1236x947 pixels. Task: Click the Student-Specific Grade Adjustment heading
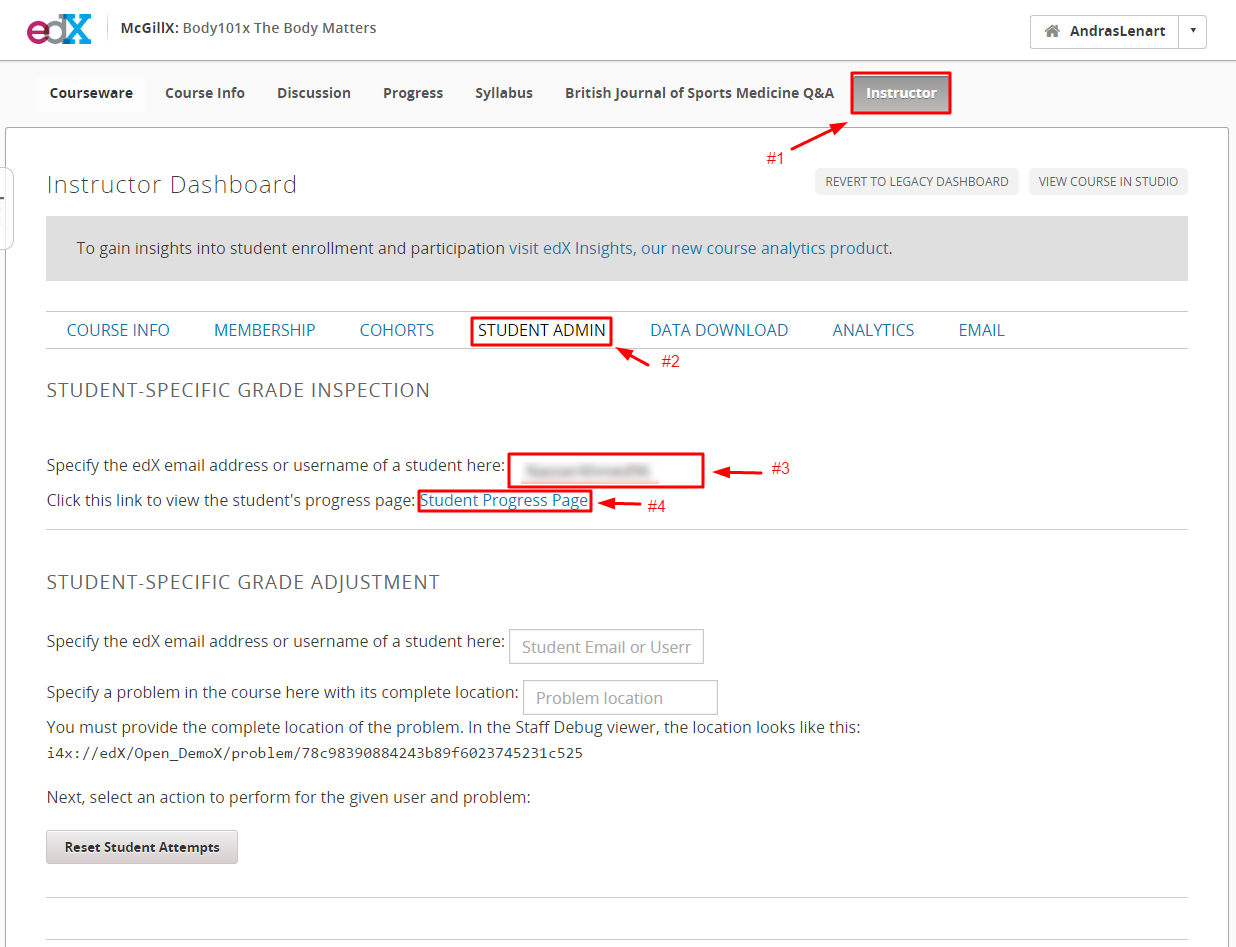click(x=243, y=582)
